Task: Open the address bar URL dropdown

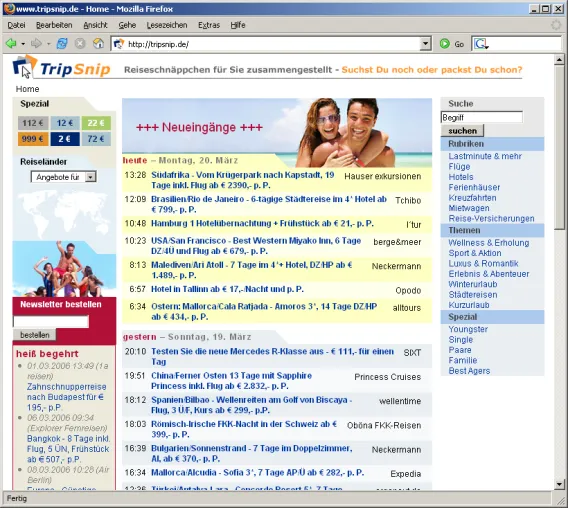Action: [x=426, y=44]
